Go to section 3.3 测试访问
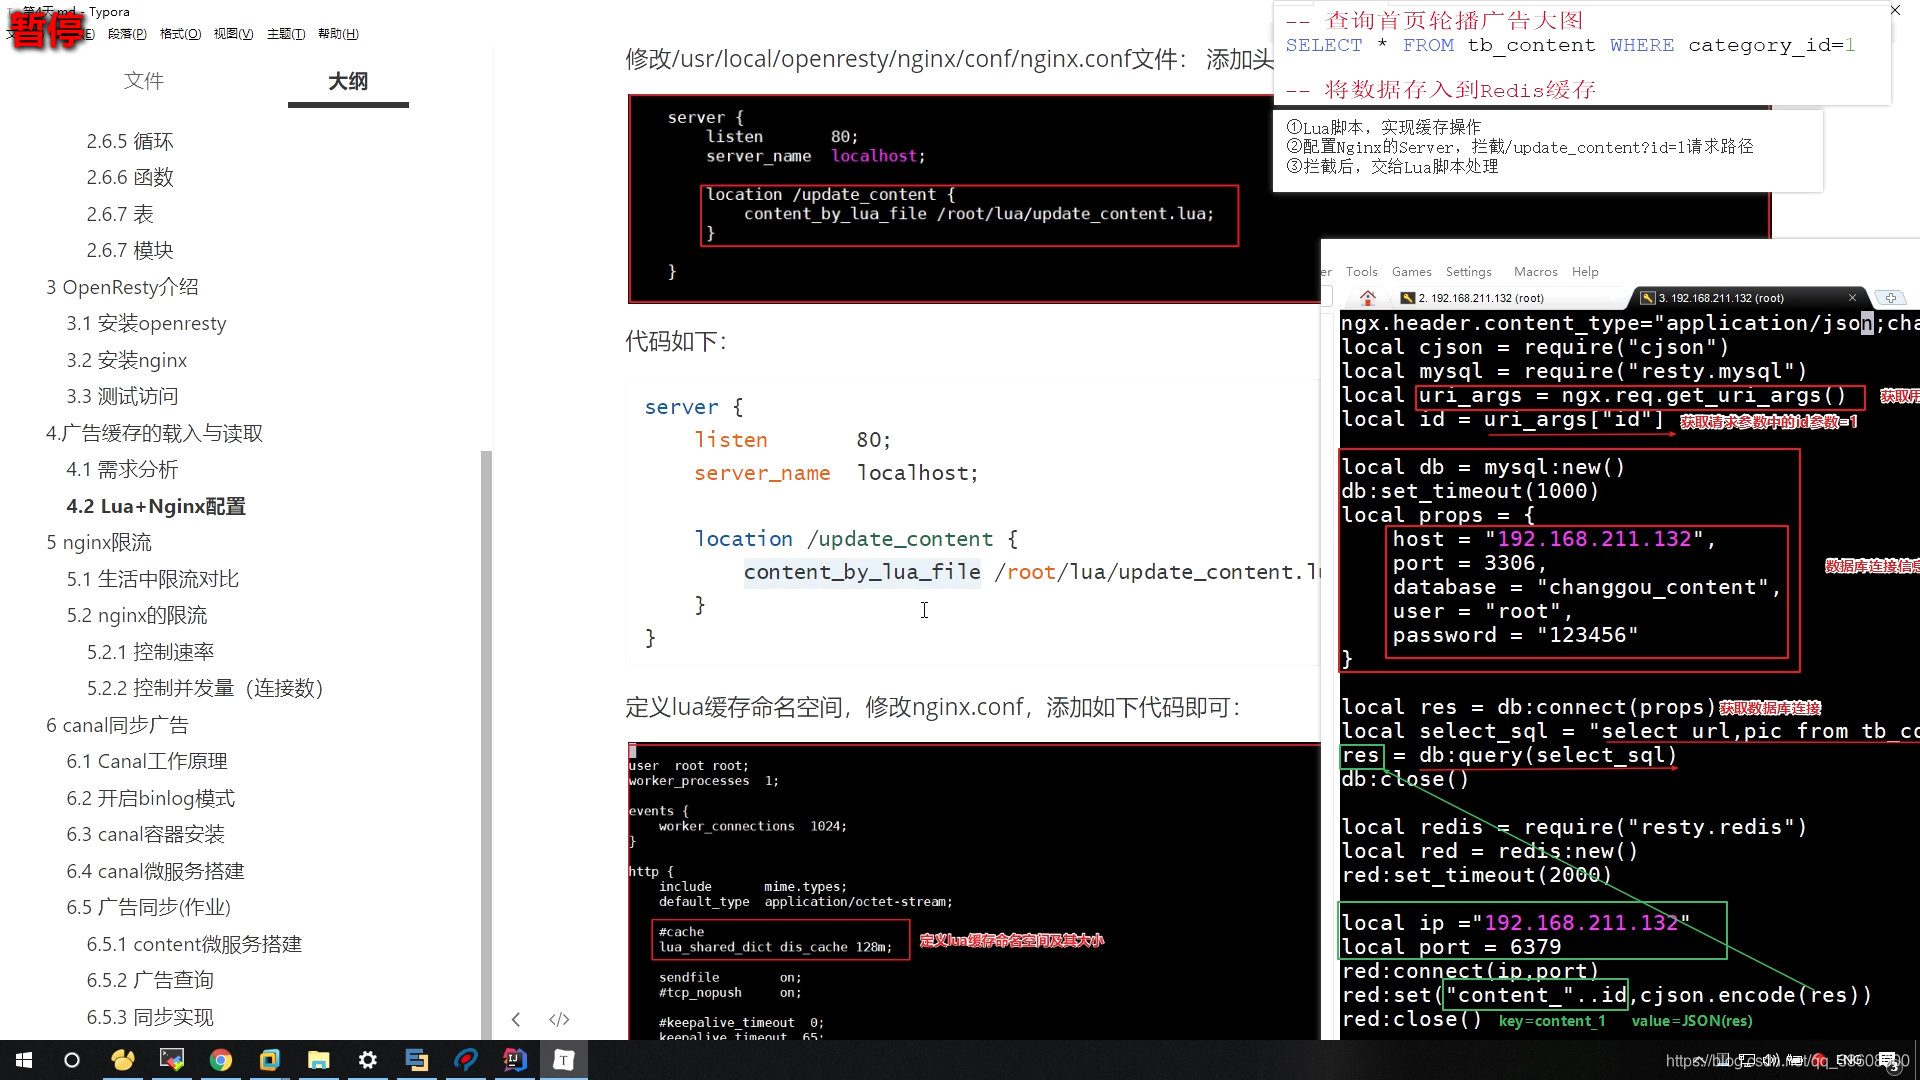This screenshot has height=1080, width=1920. [122, 396]
